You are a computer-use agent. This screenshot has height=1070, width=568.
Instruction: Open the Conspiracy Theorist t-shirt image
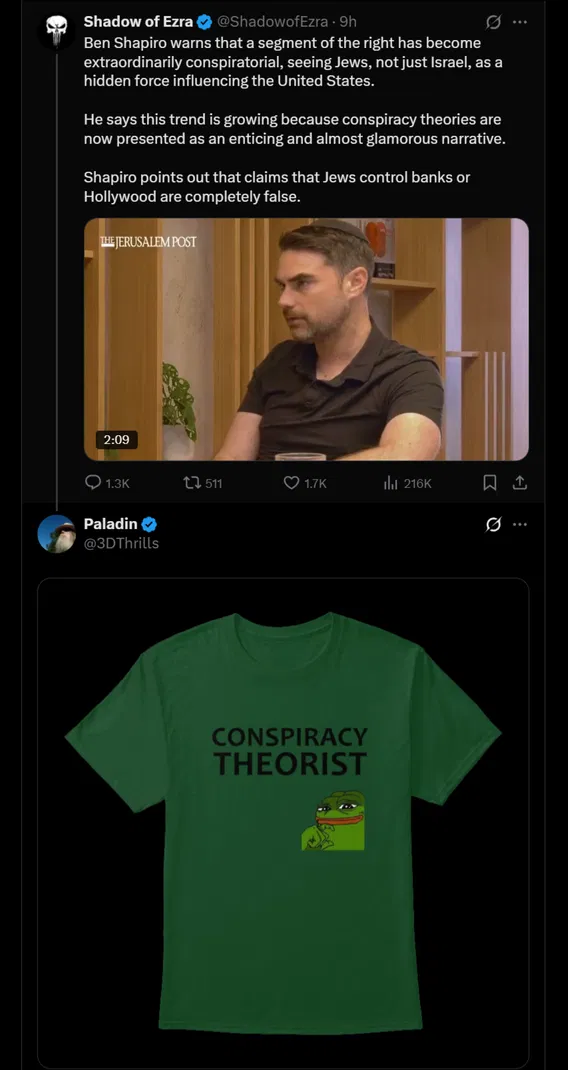283,823
